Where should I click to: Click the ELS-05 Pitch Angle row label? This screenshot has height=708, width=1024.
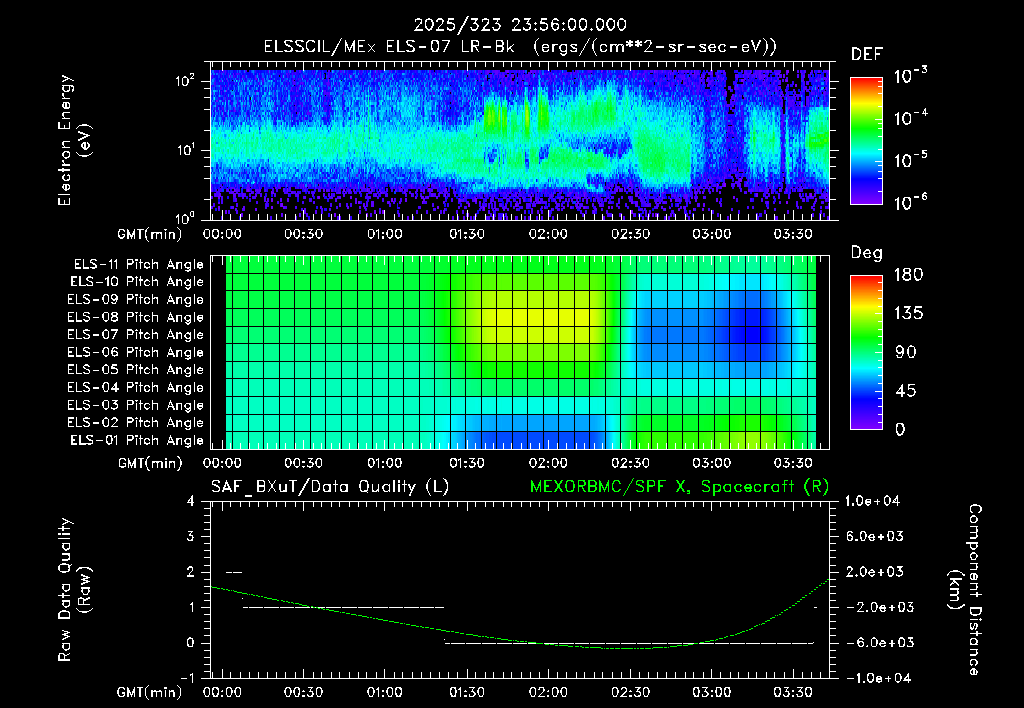point(135,370)
